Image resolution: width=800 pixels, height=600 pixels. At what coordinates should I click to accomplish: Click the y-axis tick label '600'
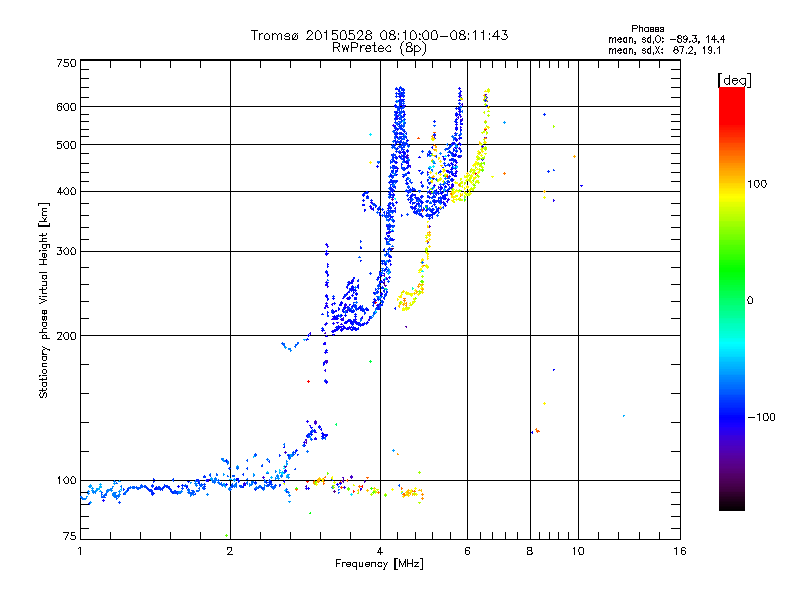[x=66, y=107]
